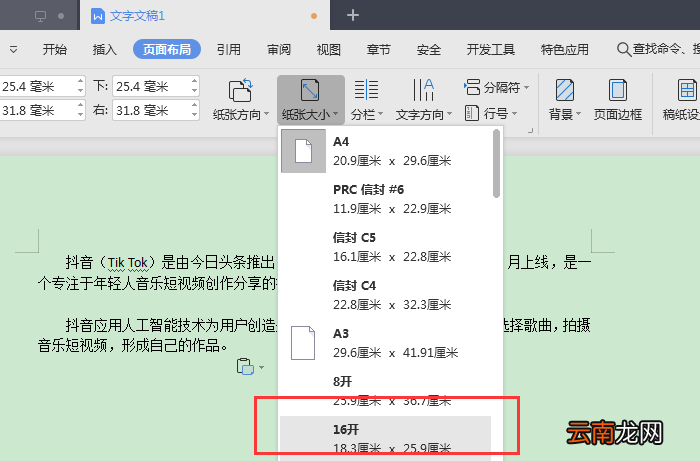
Task: Choose 16开 paper size
Action: tap(386, 439)
